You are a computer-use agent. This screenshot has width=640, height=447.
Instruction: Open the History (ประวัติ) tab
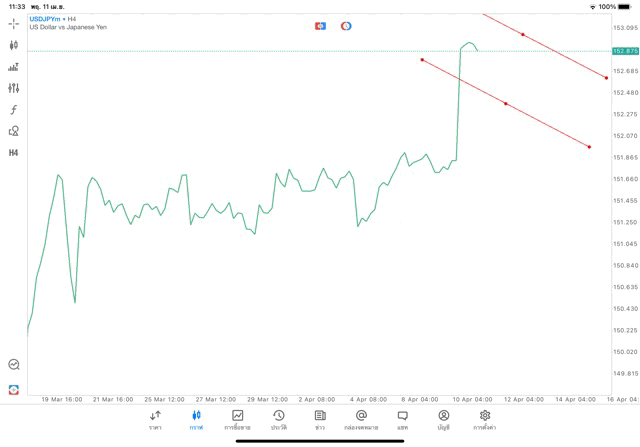278,419
